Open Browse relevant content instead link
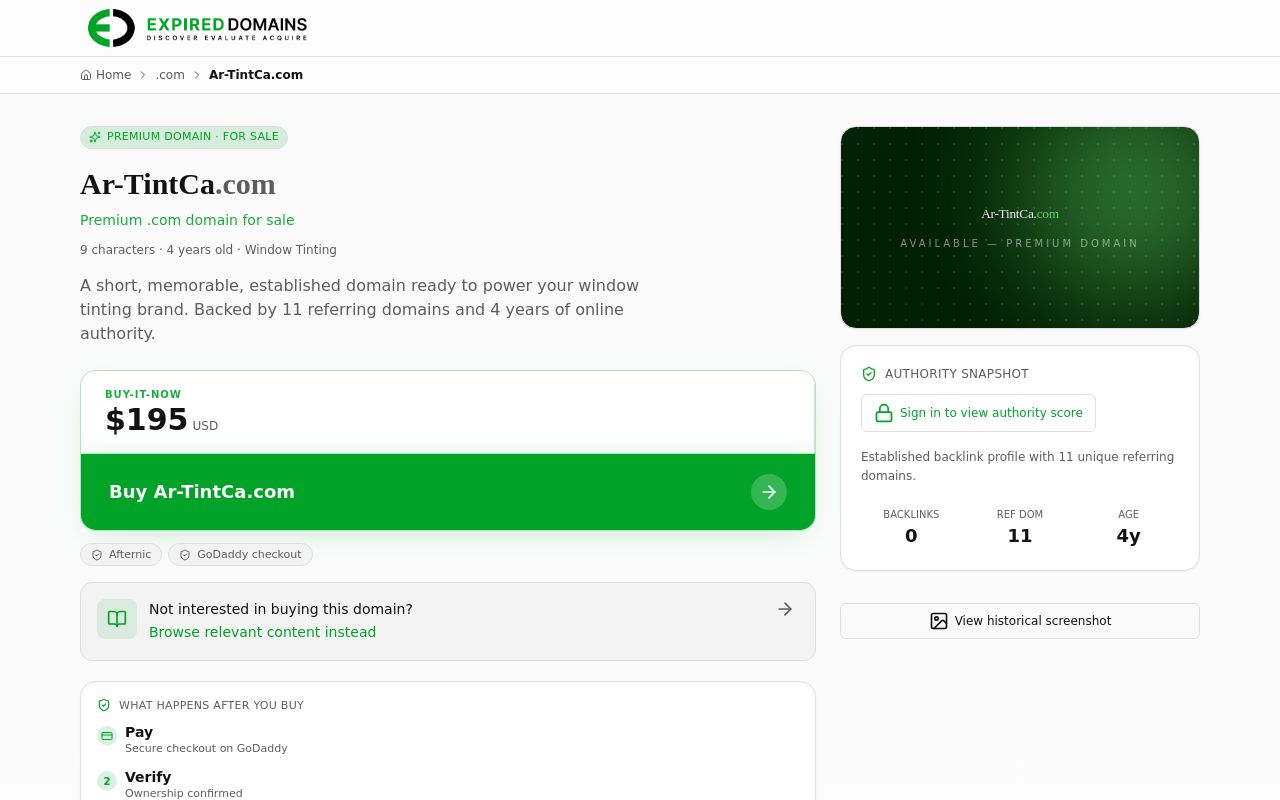The width and height of the screenshot is (1280, 800). click(x=263, y=632)
